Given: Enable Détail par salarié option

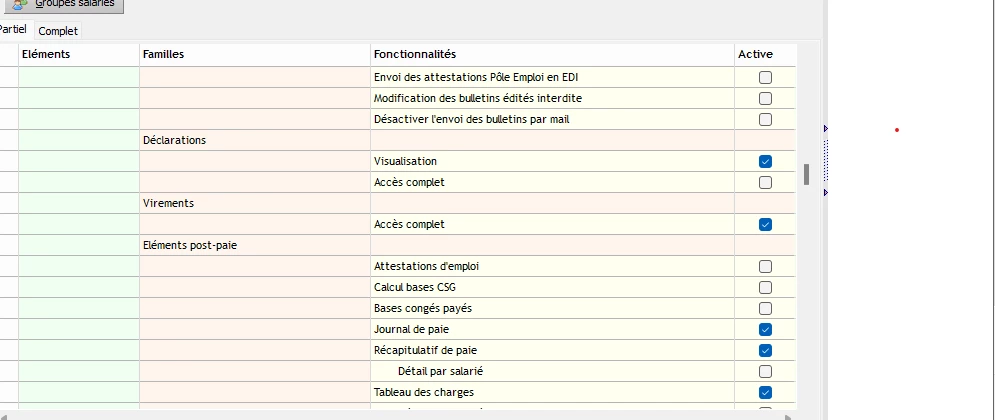Looking at the screenshot, I should coord(765,371).
